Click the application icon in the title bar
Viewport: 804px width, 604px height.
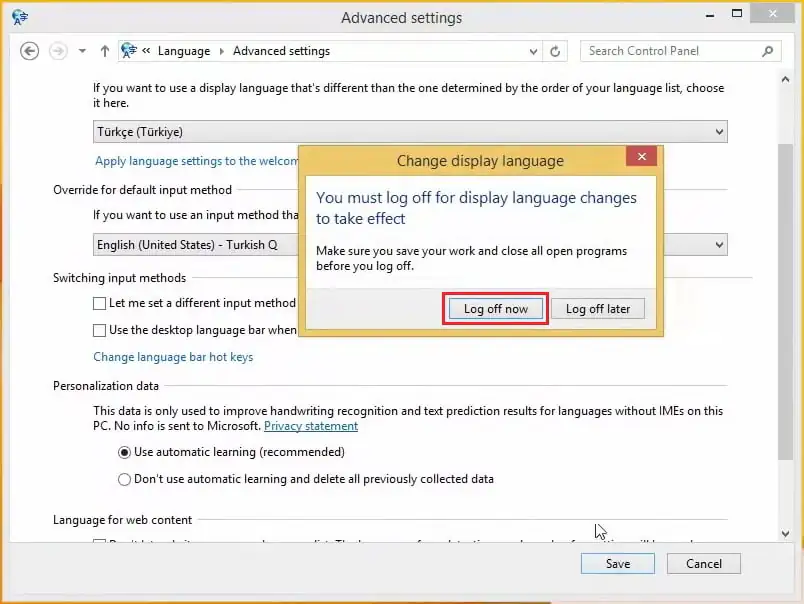(19, 17)
